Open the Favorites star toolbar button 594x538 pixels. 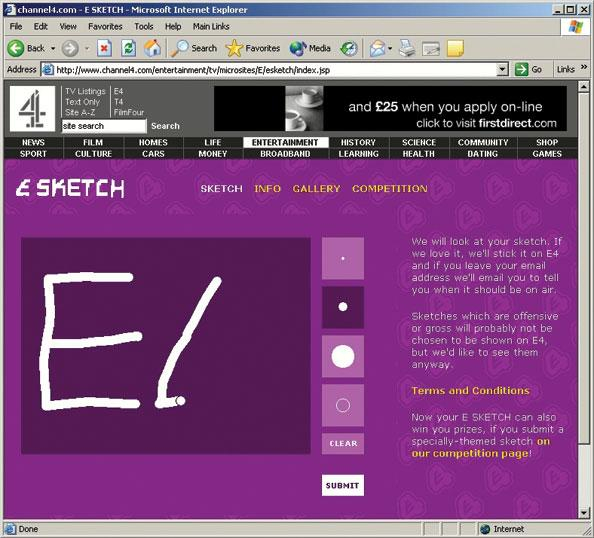click(252, 48)
